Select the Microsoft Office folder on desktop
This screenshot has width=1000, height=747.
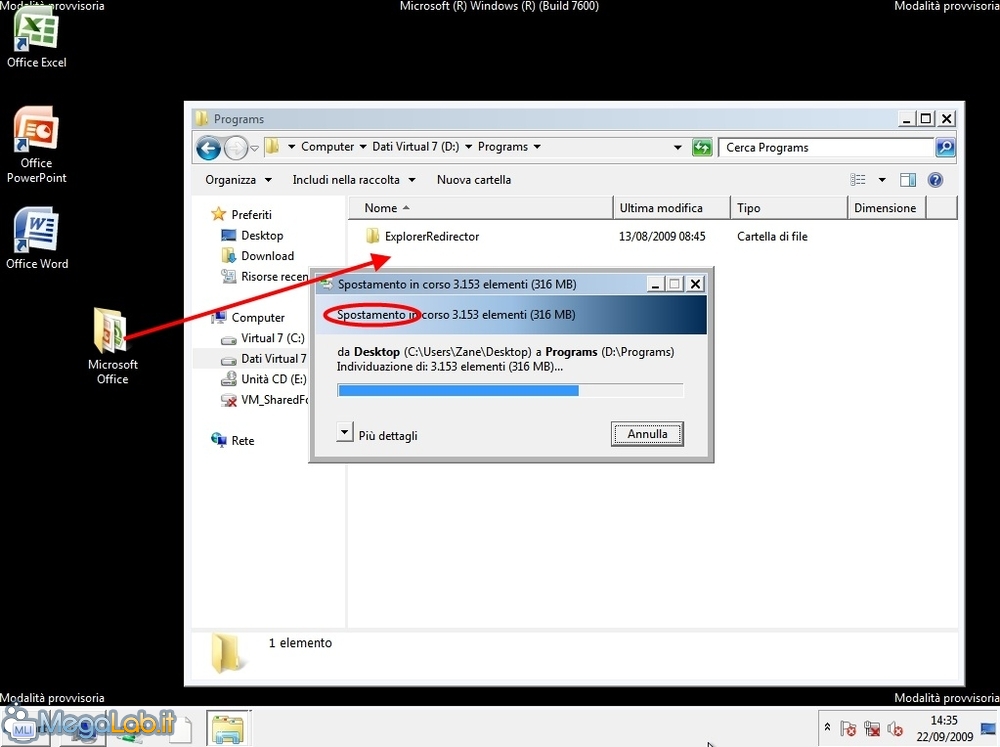click(x=112, y=346)
